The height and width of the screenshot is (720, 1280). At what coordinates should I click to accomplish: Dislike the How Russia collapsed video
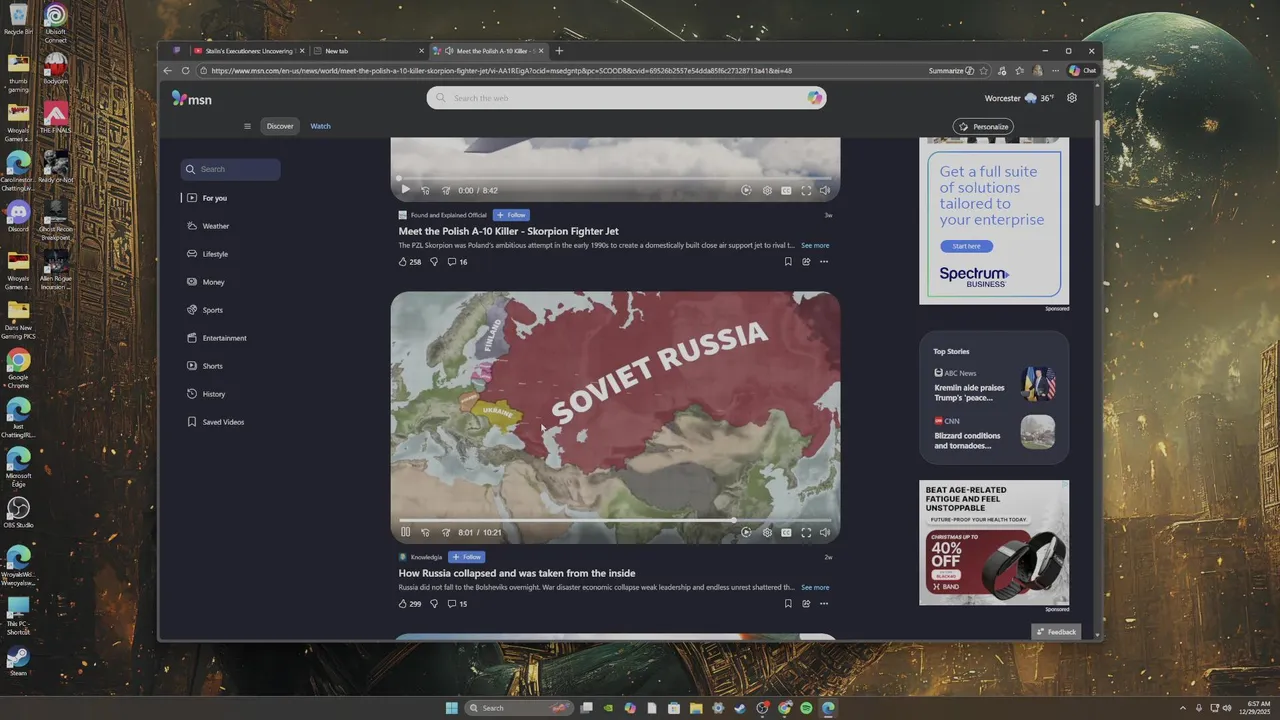coord(434,604)
